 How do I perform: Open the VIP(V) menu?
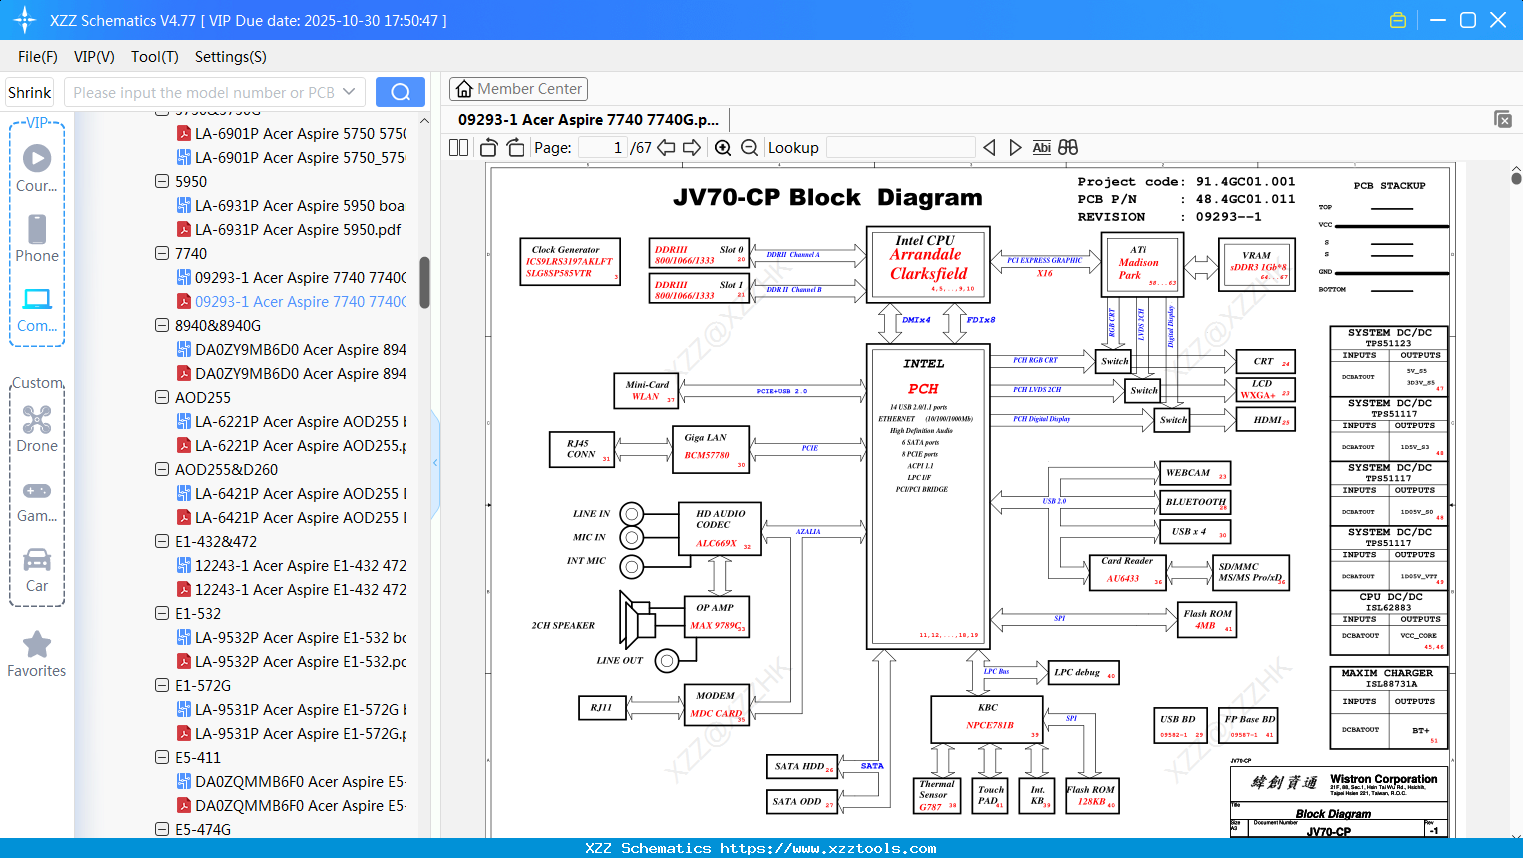(94, 57)
